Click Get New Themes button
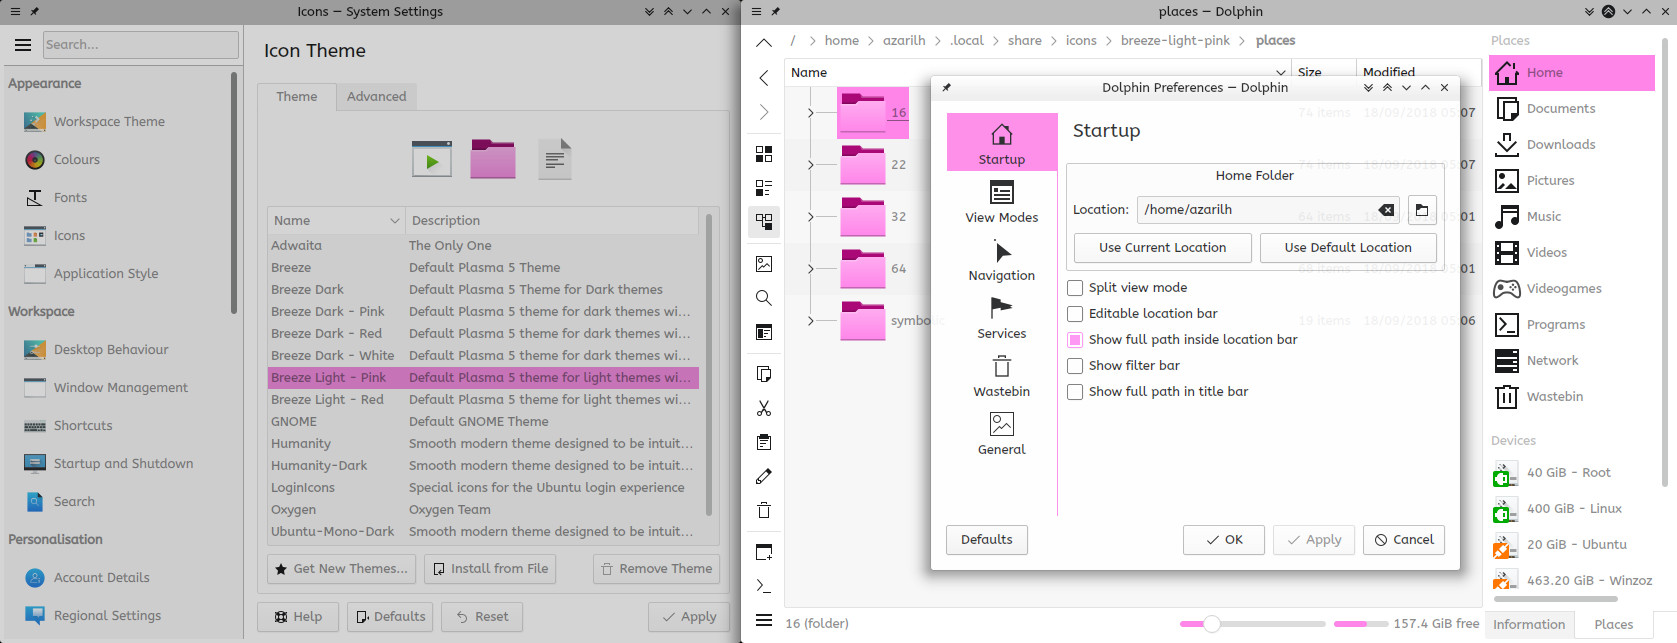This screenshot has height=643, width=1677. point(342,569)
